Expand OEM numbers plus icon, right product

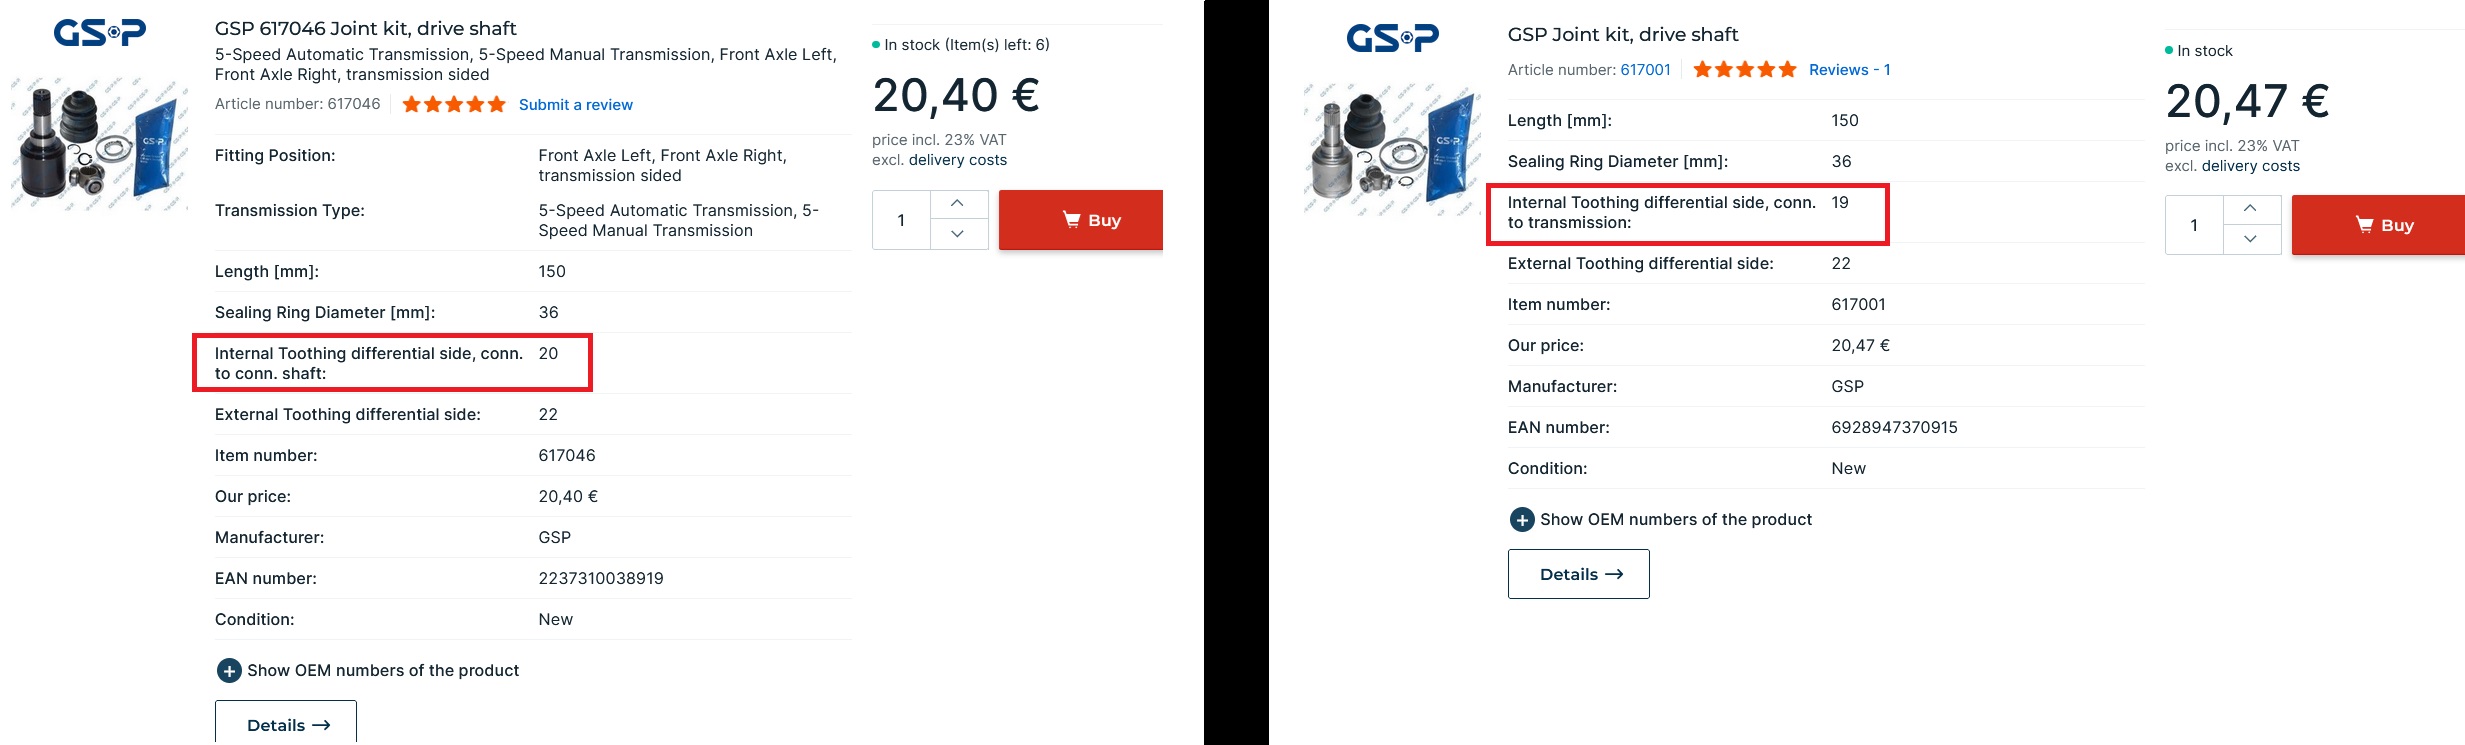1522,520
